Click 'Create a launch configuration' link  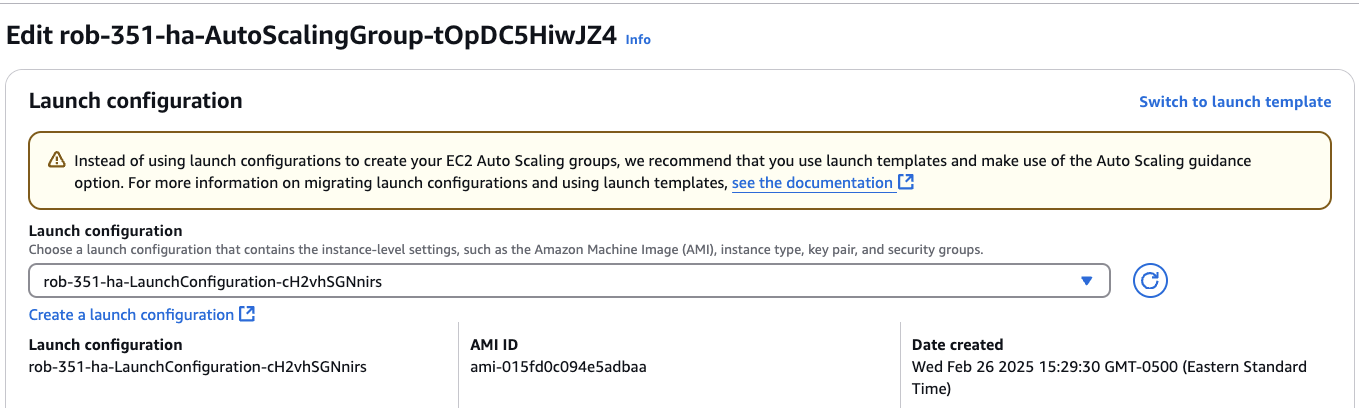coord(131,315)
